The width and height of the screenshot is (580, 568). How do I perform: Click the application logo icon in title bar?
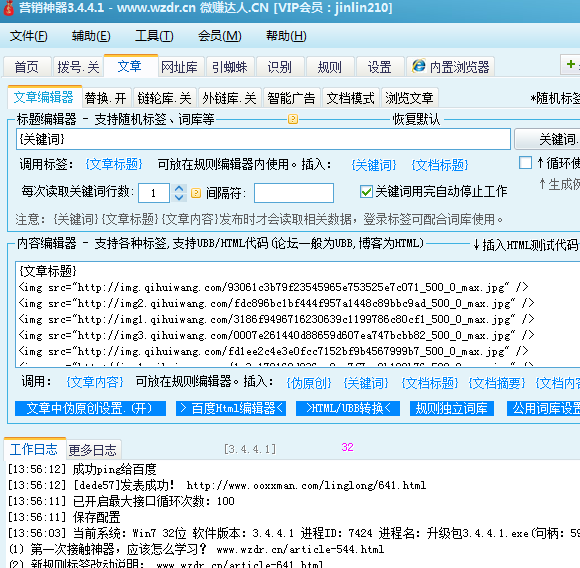click(8, 8)
